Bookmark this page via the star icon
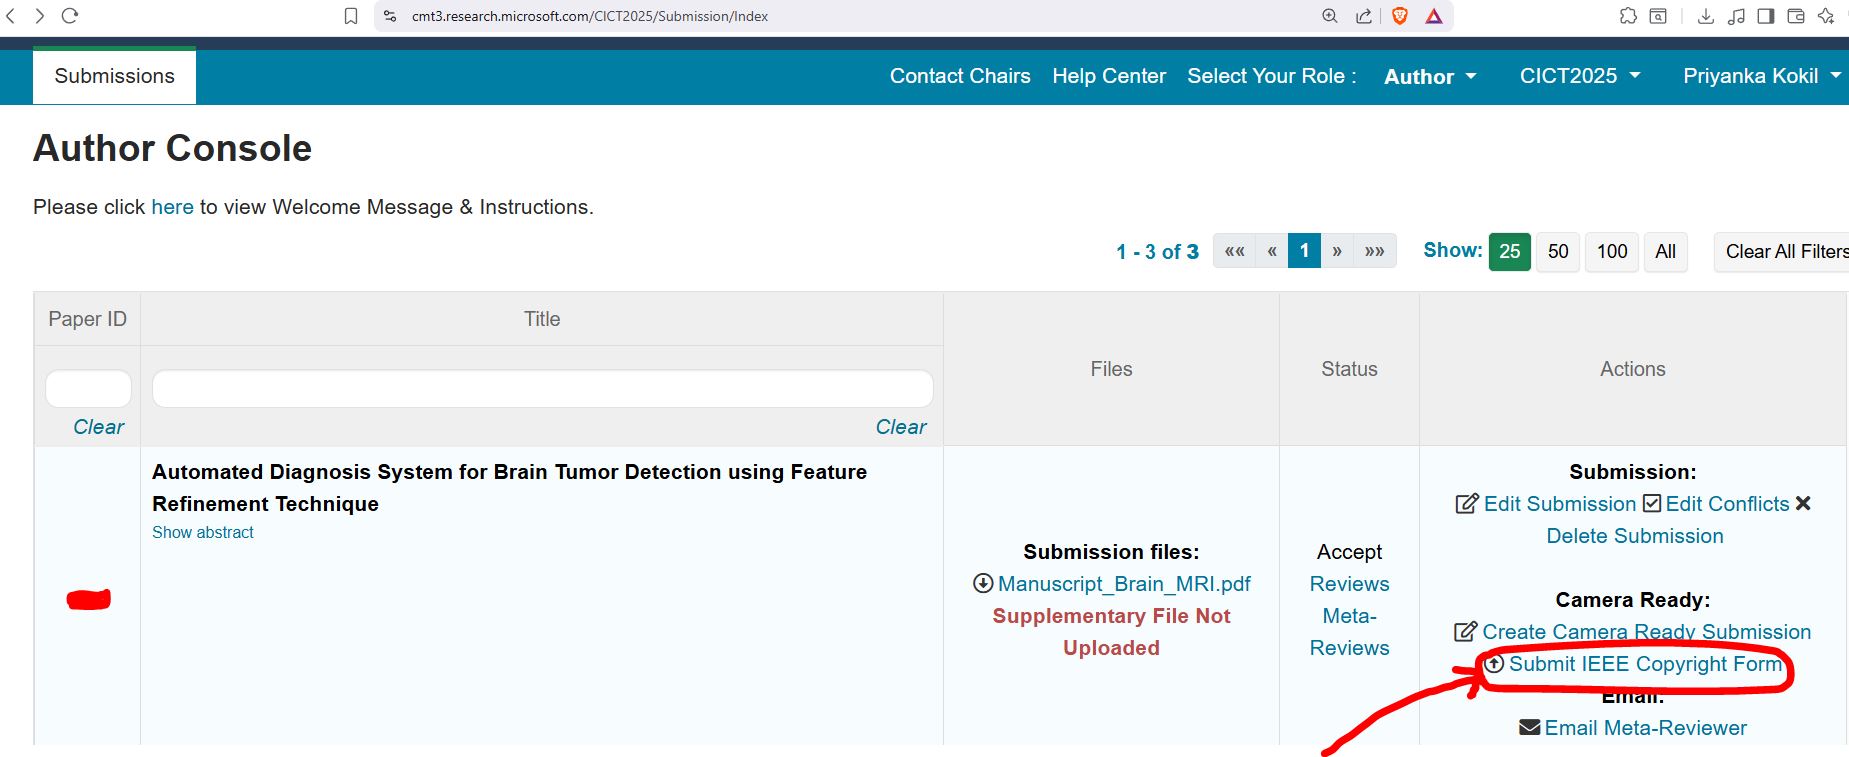The width and height of the screenshot is (1849, 757). 350,16
